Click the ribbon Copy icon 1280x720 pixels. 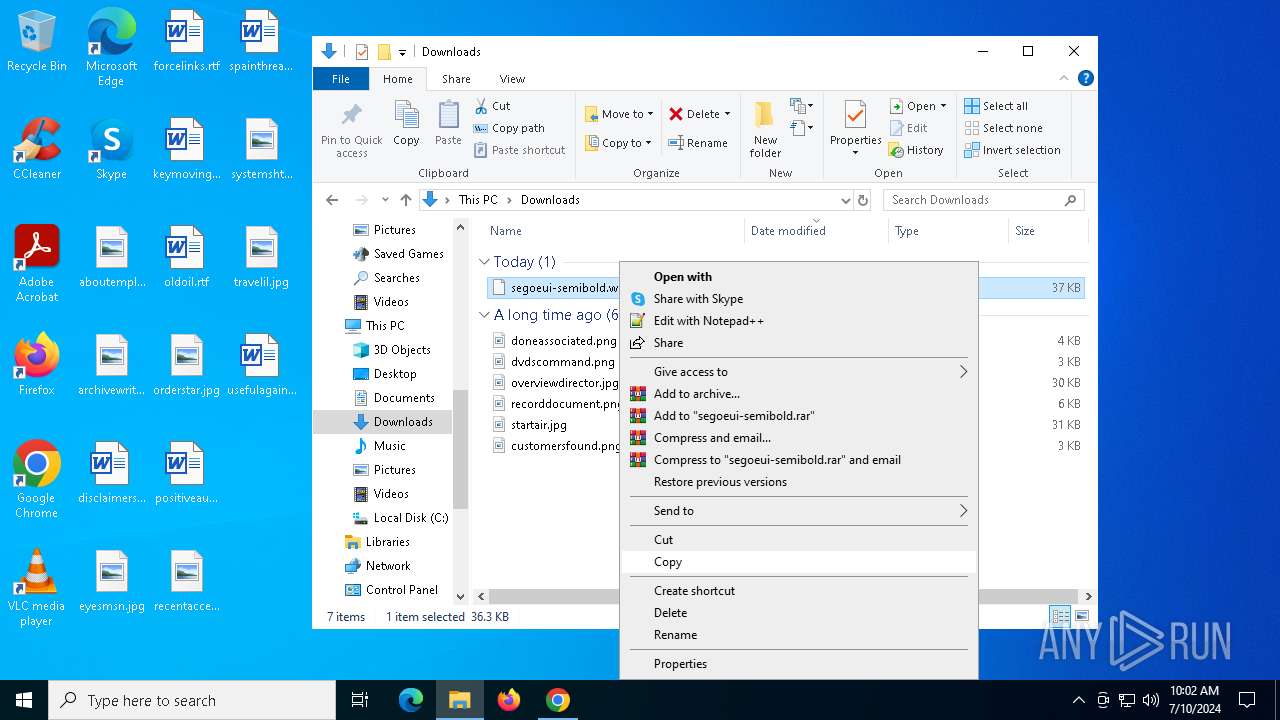click(406, 115)
